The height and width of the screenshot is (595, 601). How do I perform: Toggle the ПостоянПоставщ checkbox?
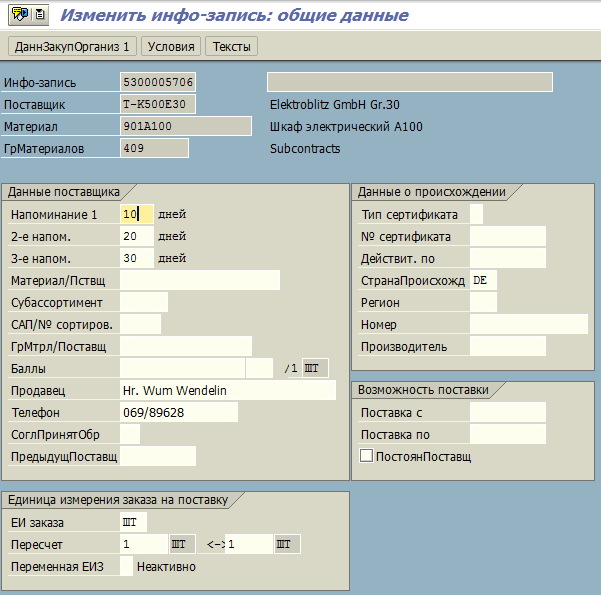pyautogui.click(x=366, y=456)
